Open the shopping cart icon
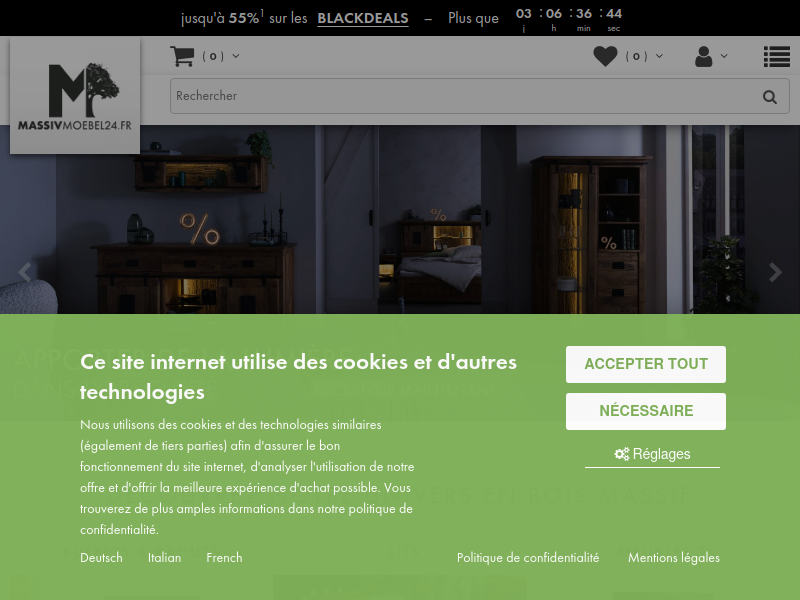 point(182,56)
